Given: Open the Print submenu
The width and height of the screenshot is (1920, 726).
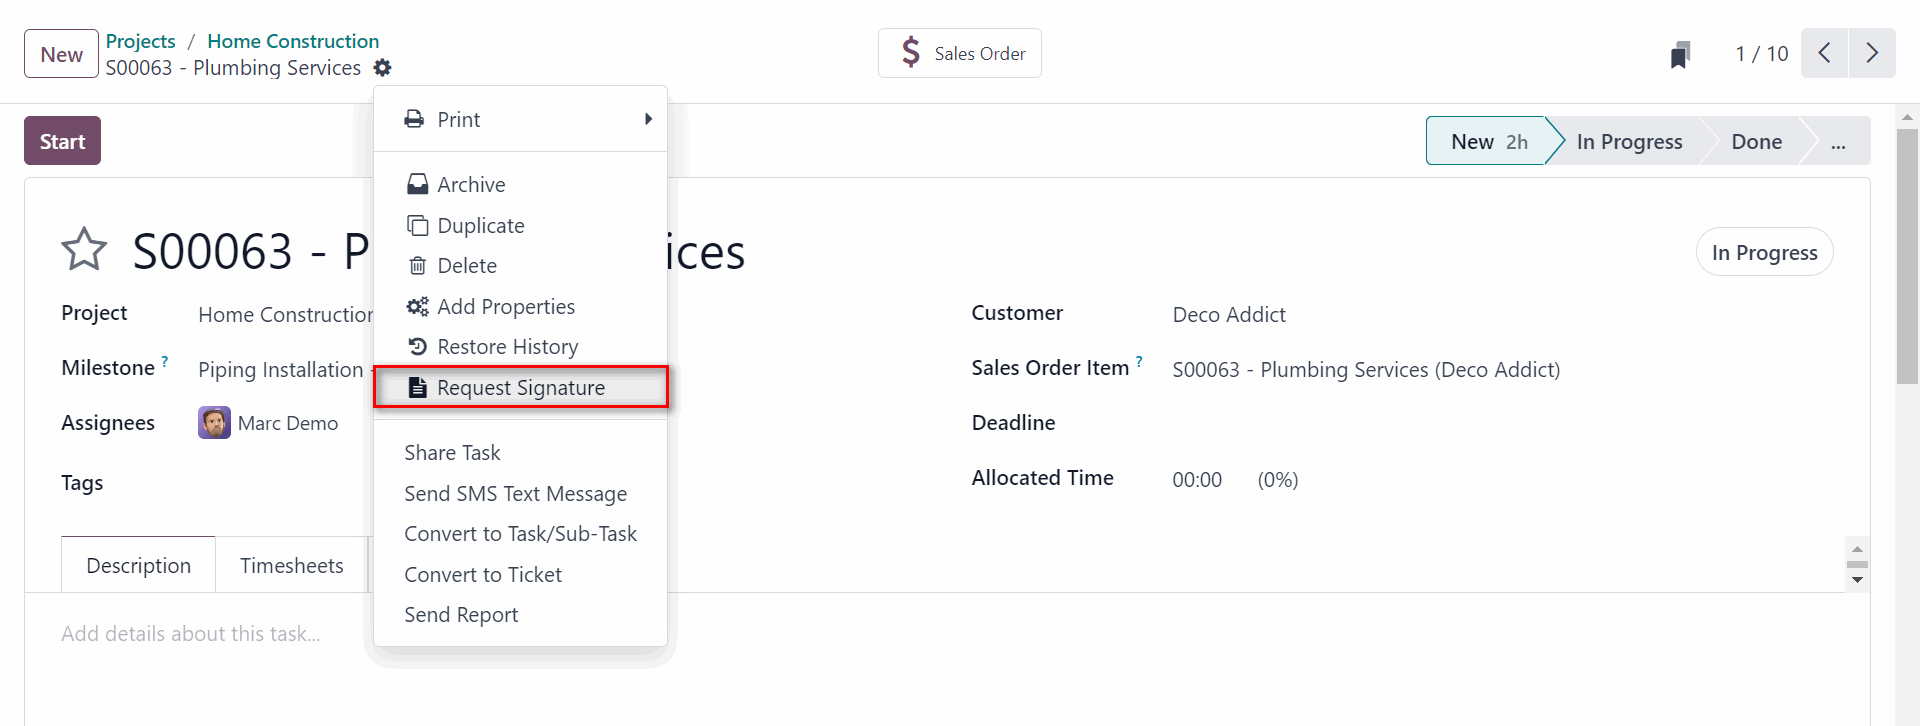Looking at the screenshot, I should click(x=520, y=120).
